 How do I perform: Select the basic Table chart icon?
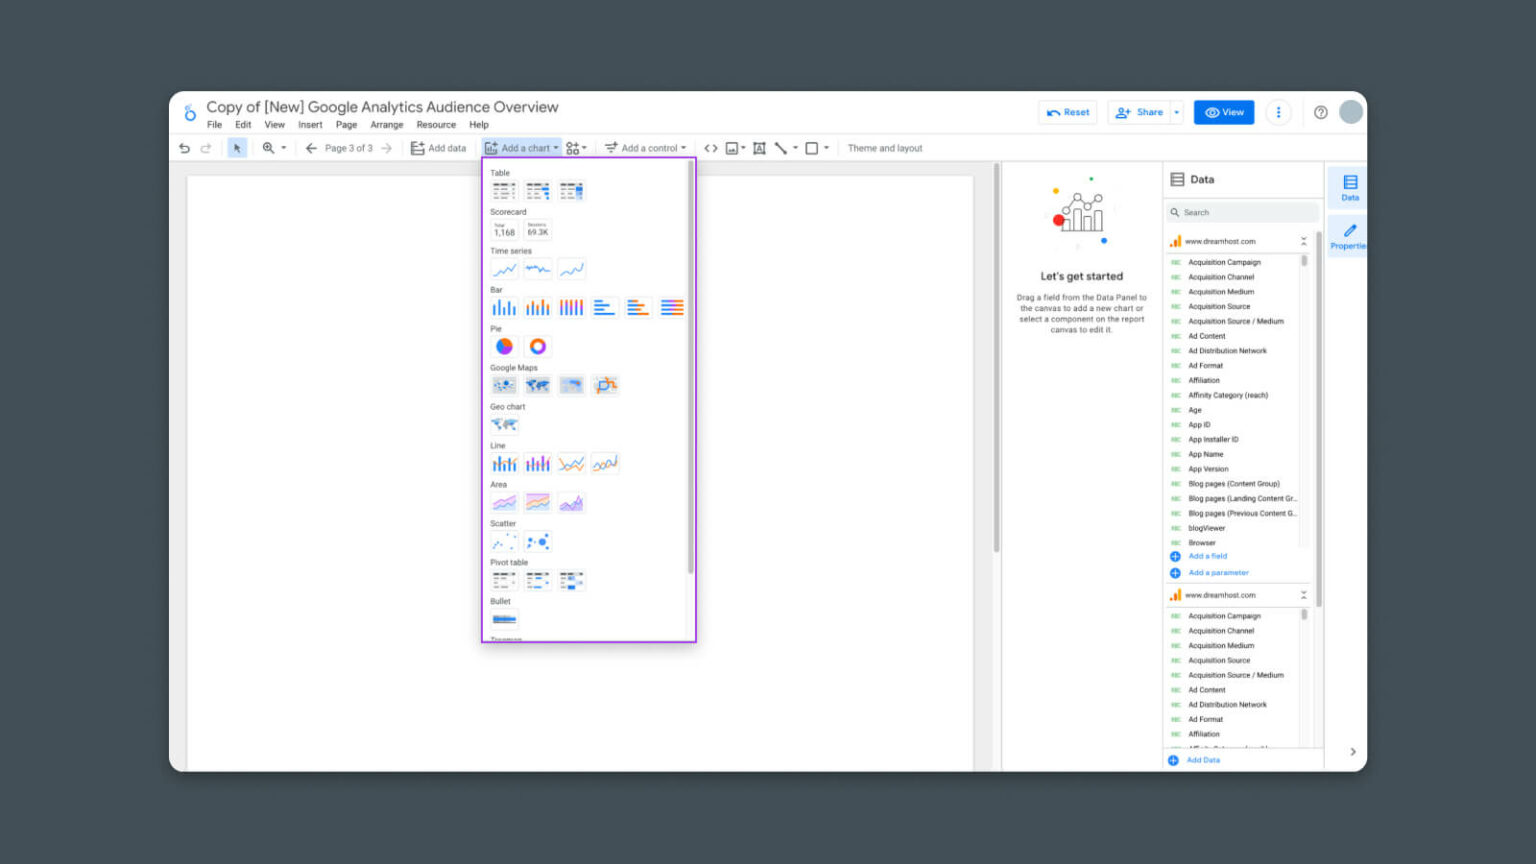pos(504,190)
